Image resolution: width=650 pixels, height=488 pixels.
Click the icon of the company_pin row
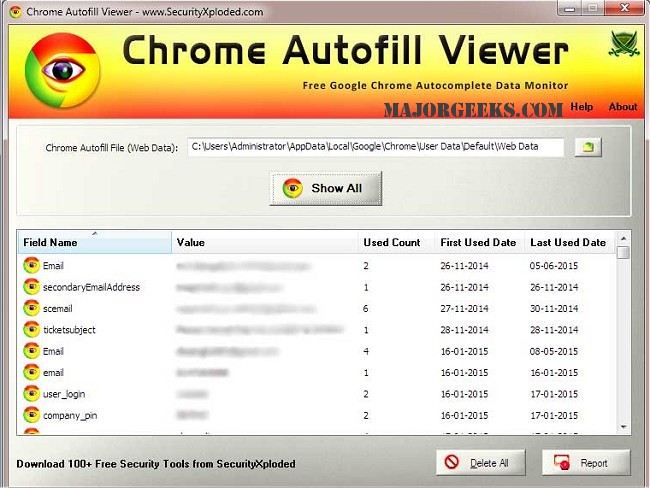[32, 415]
